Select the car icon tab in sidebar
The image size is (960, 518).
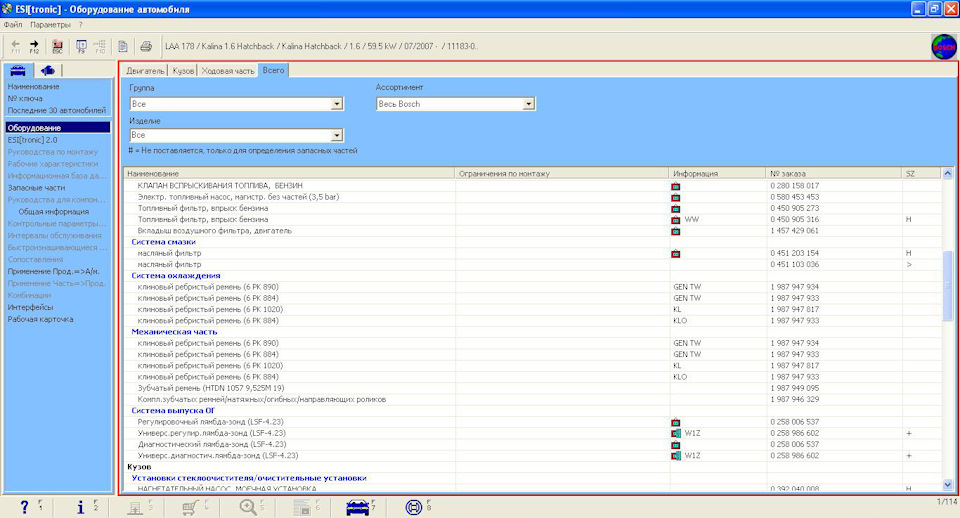(x=18, y=70)
